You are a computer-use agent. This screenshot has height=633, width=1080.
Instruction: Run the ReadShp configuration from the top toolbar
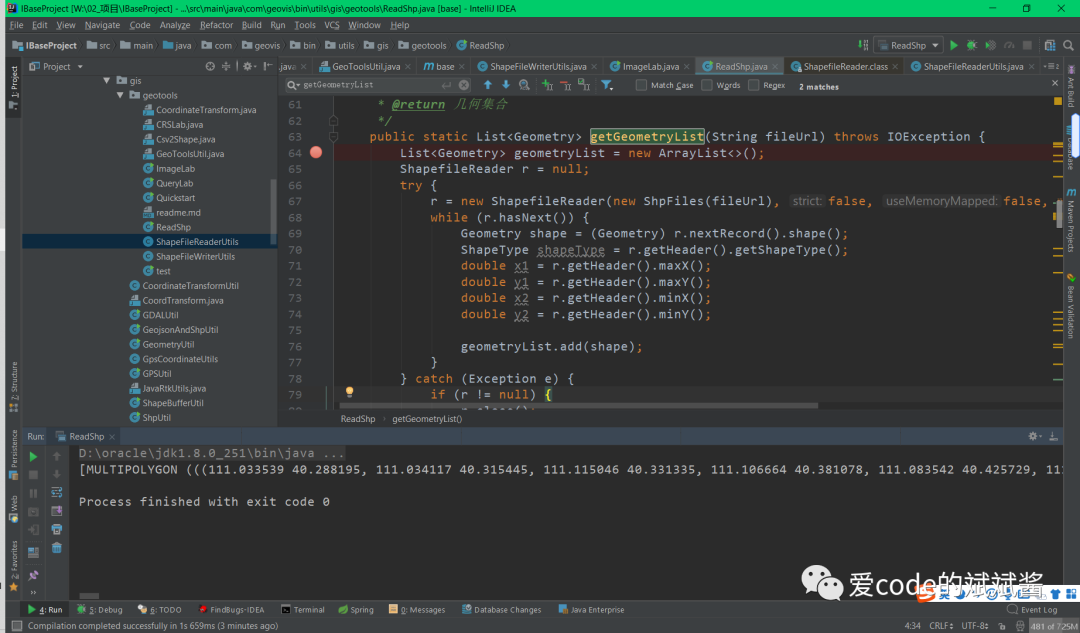pyautogui.click(x=954, y=45)
